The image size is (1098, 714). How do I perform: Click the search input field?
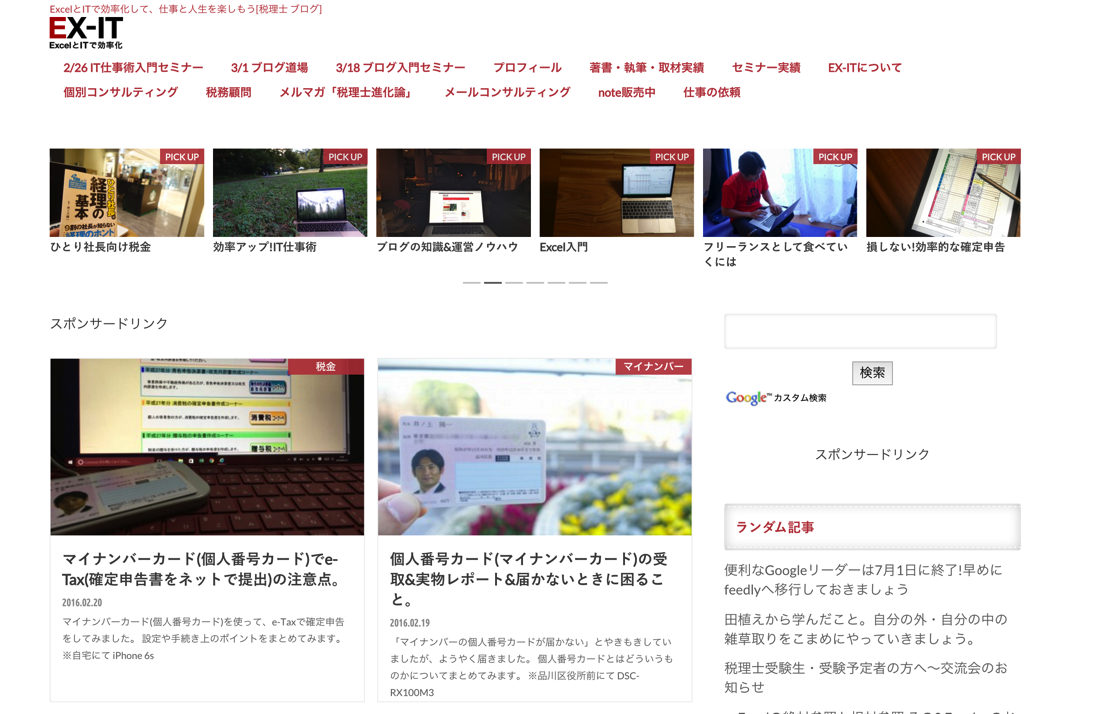coord(860,331)
